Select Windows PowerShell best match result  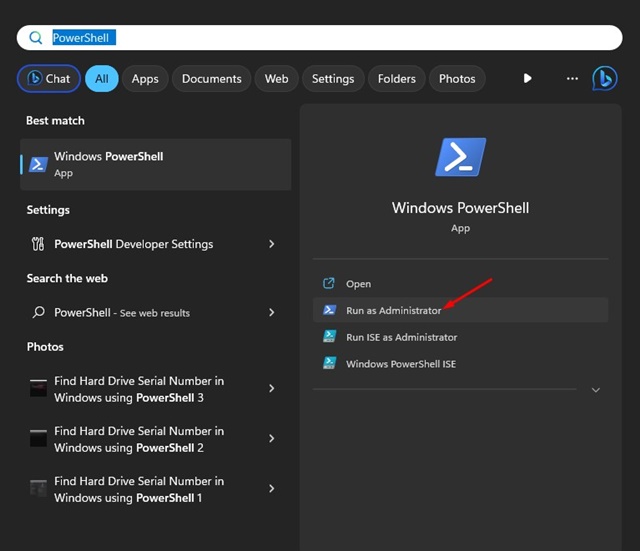click(x=156, y=164)
